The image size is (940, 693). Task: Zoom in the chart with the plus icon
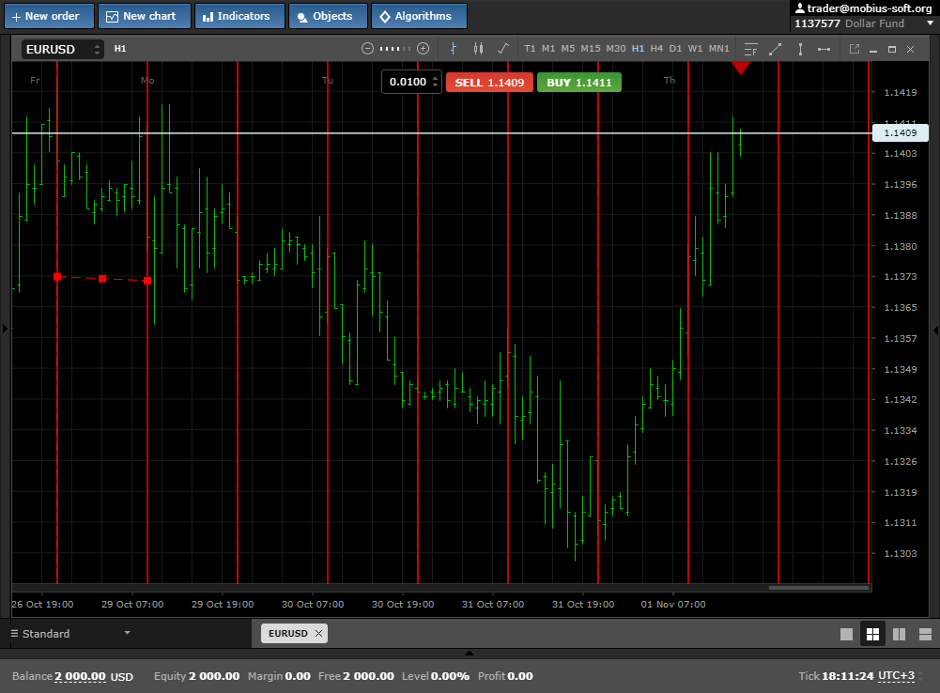[x=423, y=49]
